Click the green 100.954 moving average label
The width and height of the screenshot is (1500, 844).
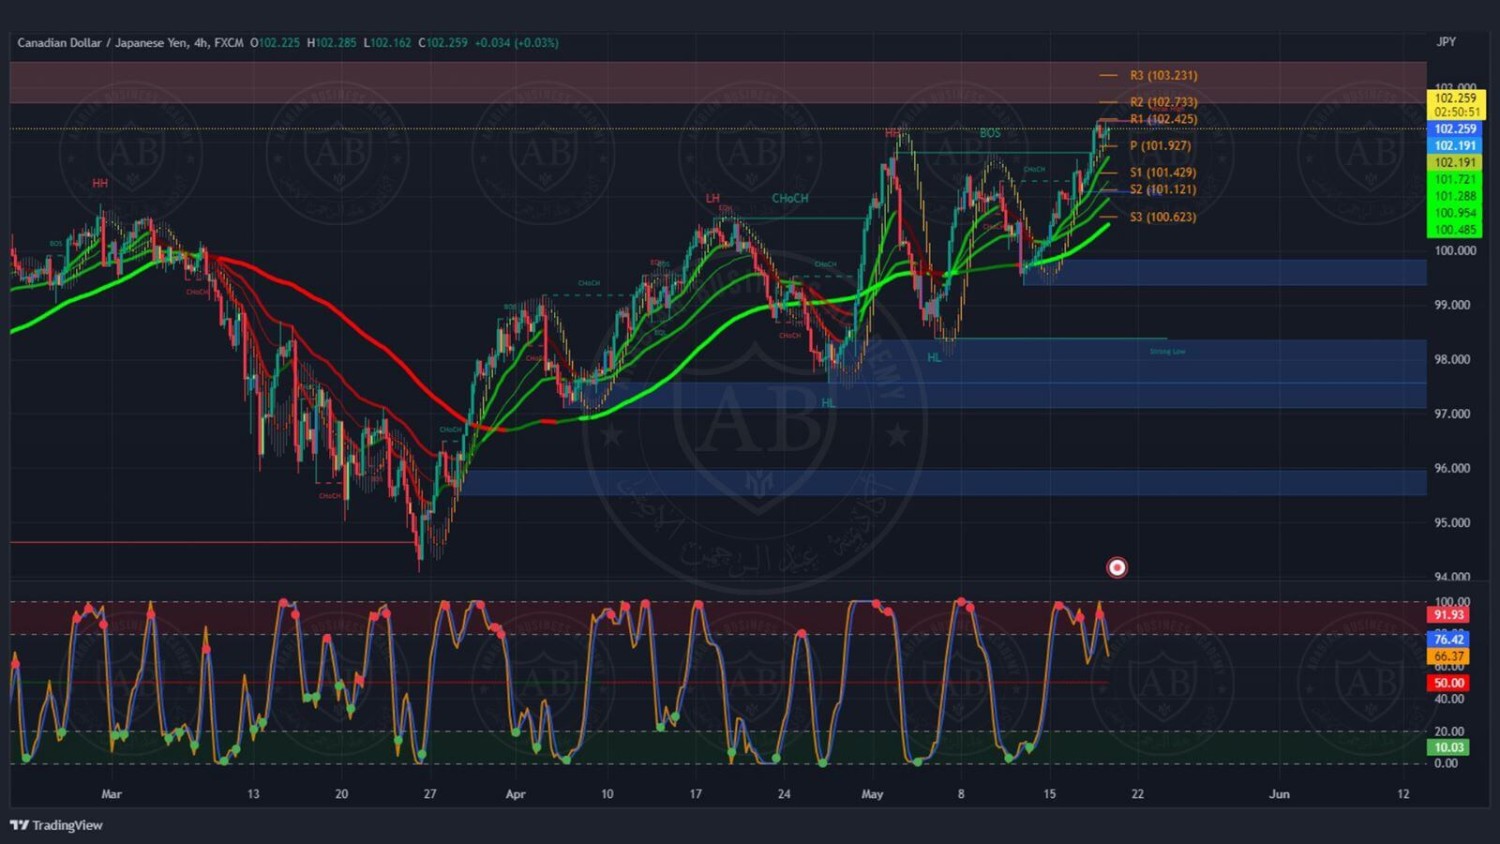click(x=1455, y=213)
